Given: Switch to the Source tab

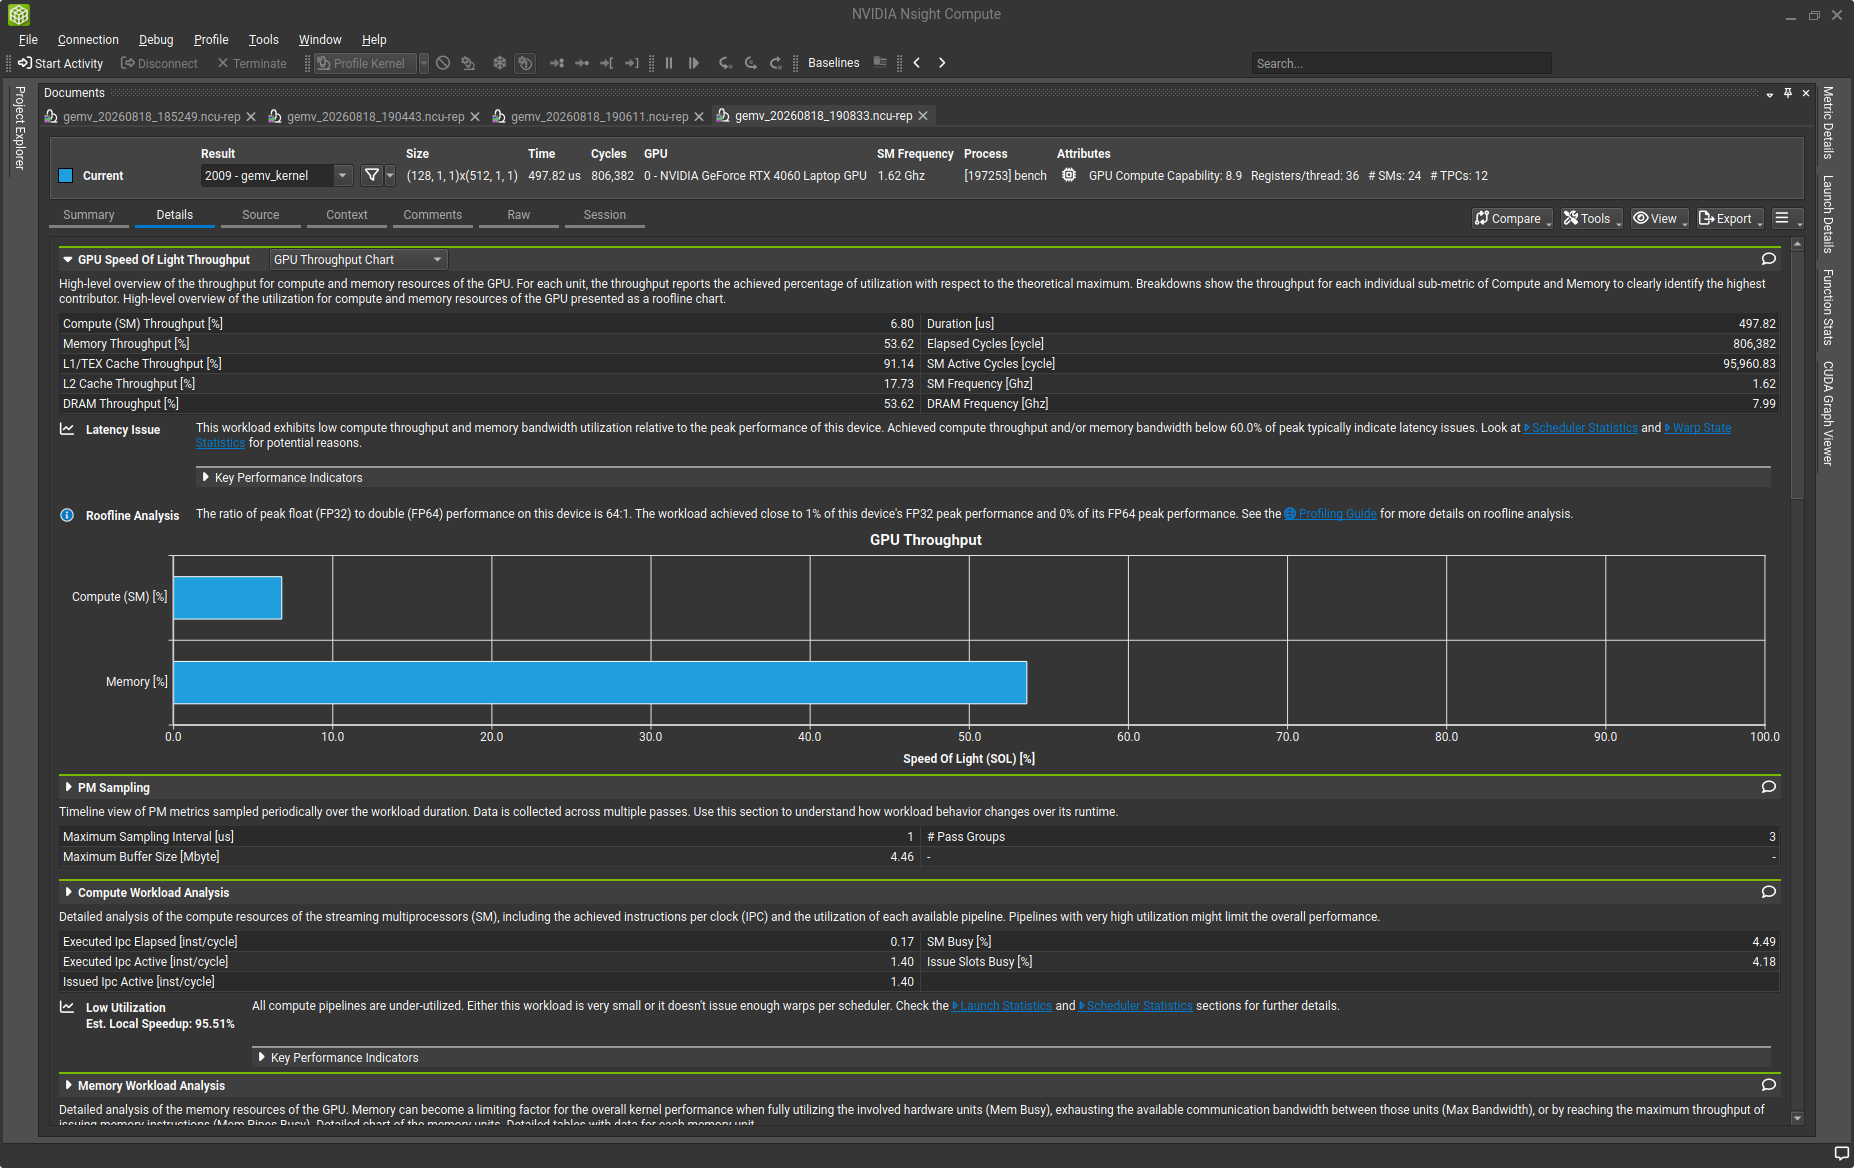Looking at the screenshot, I should [261, 215].
